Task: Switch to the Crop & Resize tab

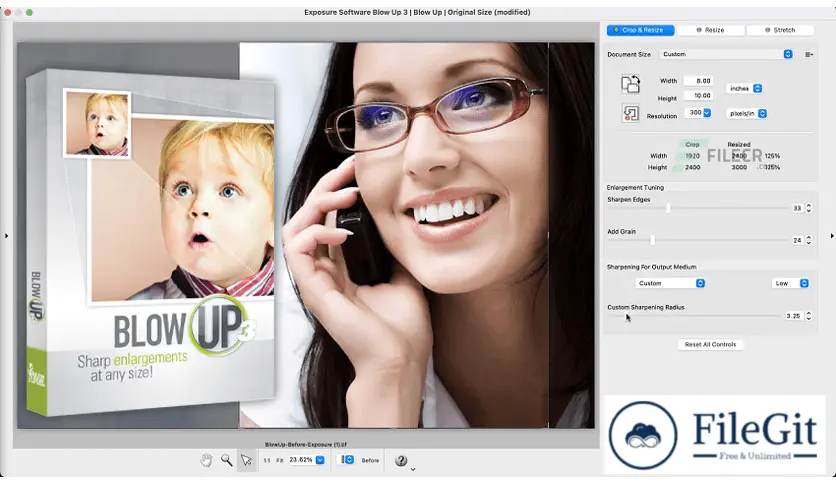Action: [x=640, y=30]
